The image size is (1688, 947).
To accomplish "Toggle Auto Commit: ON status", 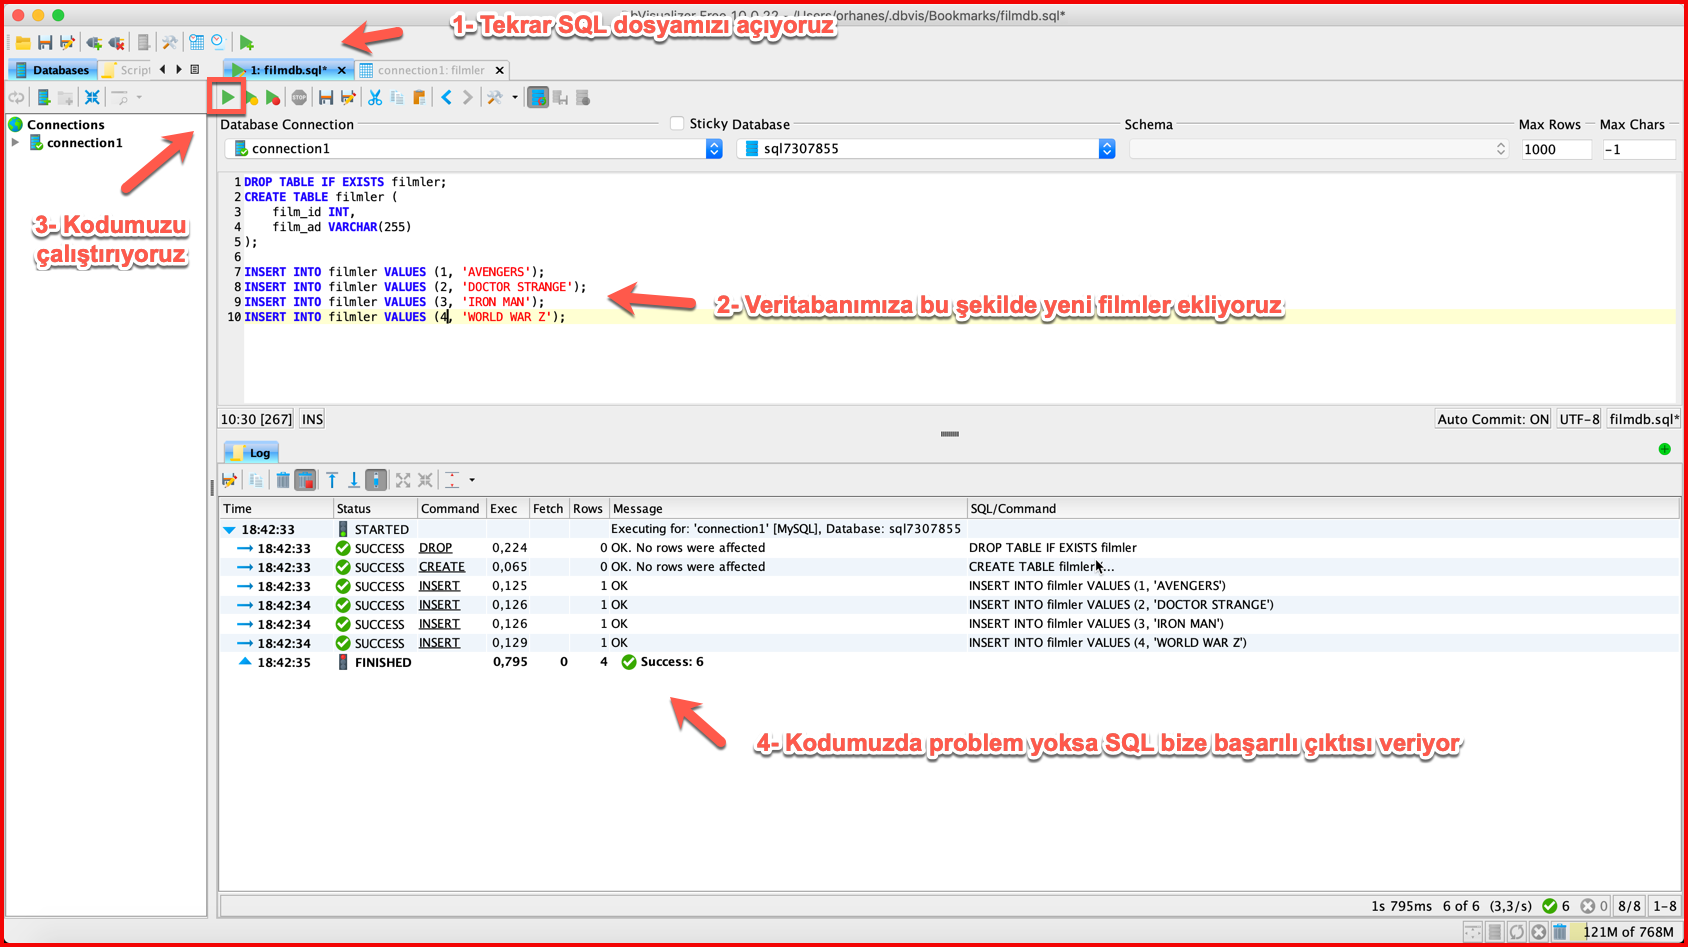I will point(1493,419).
